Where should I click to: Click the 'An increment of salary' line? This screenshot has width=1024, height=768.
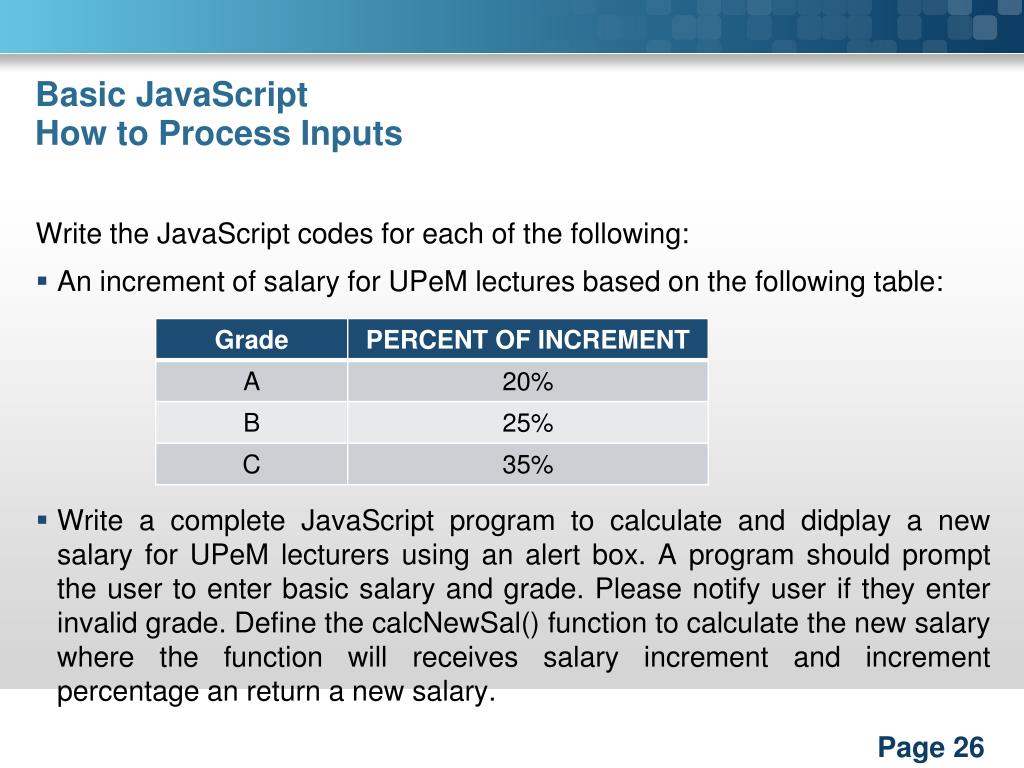[x=500, y=282]
